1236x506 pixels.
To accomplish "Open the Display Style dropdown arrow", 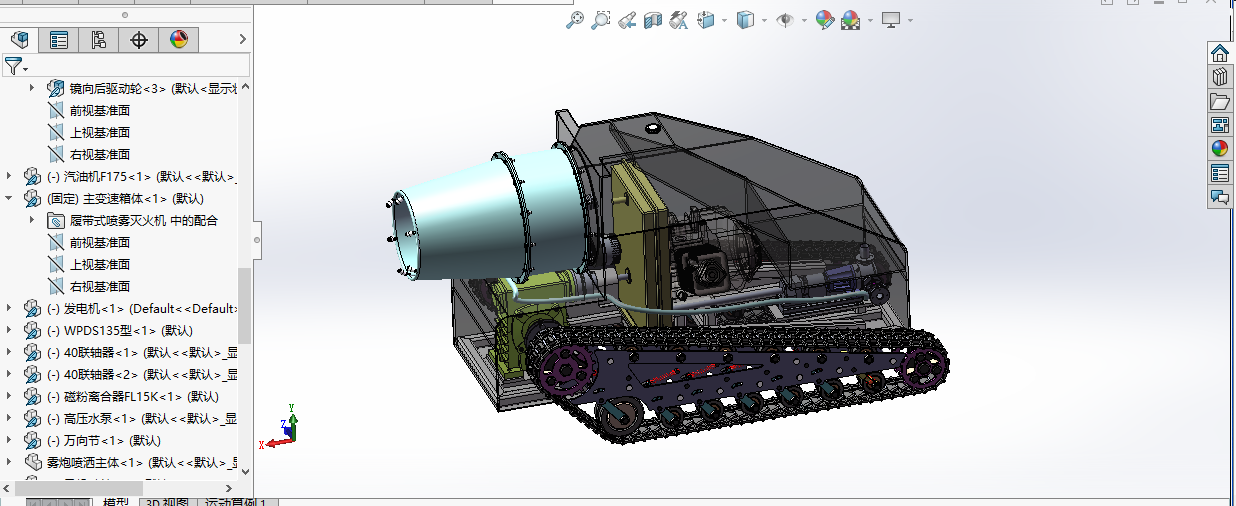I will 764,20.
